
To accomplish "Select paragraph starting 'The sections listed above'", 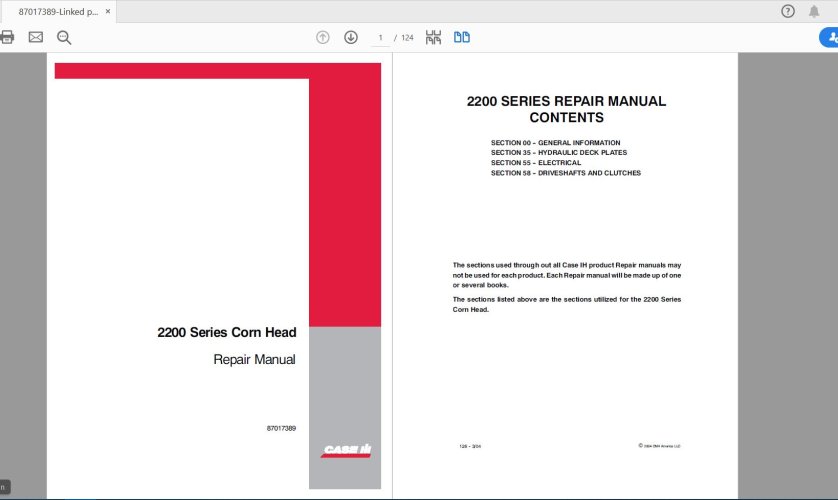I will pyautogui.click(x=567, y=304).
